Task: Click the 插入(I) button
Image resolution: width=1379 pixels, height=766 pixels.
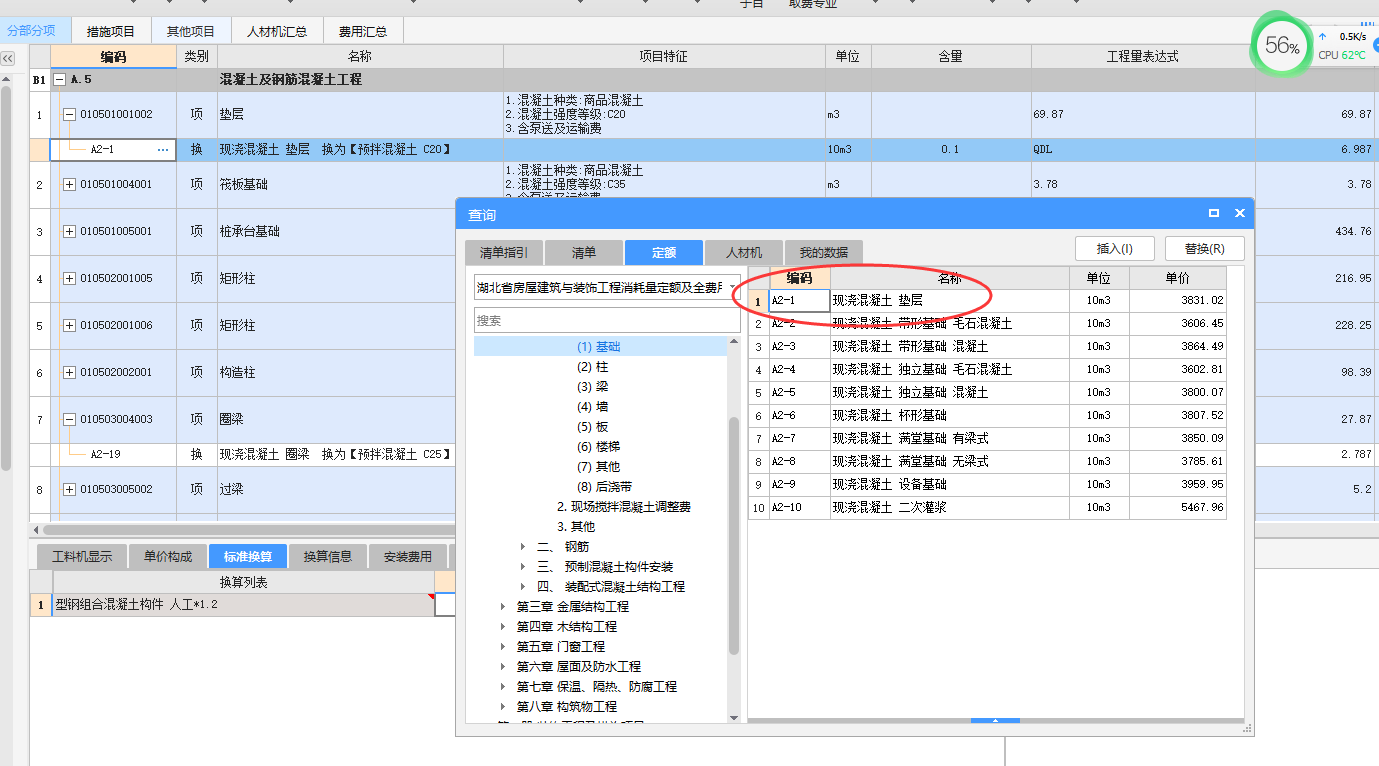Action: click(1115, 248)
